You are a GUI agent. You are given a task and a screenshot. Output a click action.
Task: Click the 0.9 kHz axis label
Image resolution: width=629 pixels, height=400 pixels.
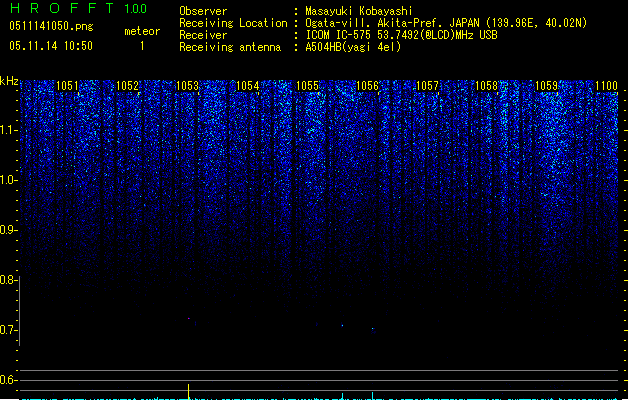[x=8, y=230]
